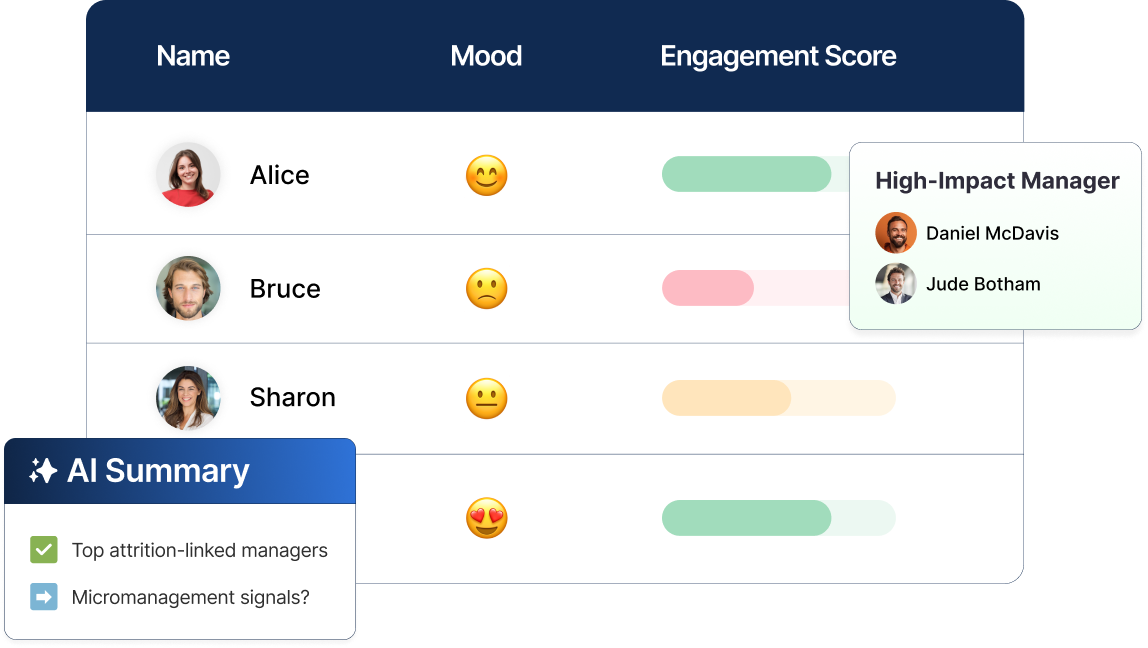1148x648 pixels.
Task: Open Daniel McDavis's profile avatar
Action: pos(895,232)
